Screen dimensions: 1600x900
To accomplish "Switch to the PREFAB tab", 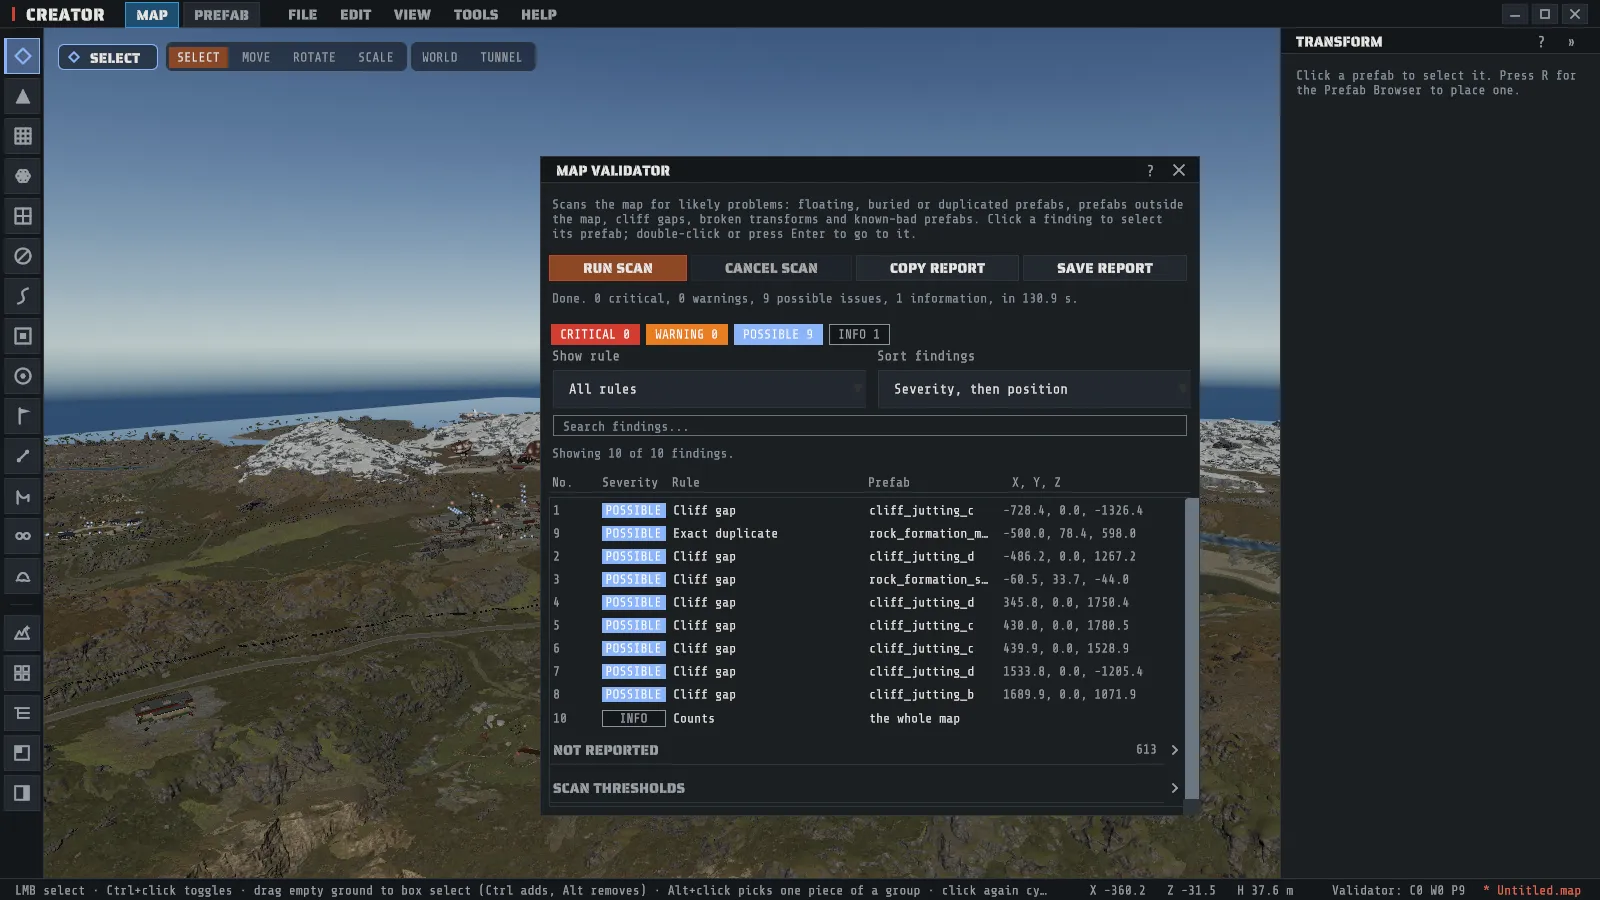I will pos(221,14).
